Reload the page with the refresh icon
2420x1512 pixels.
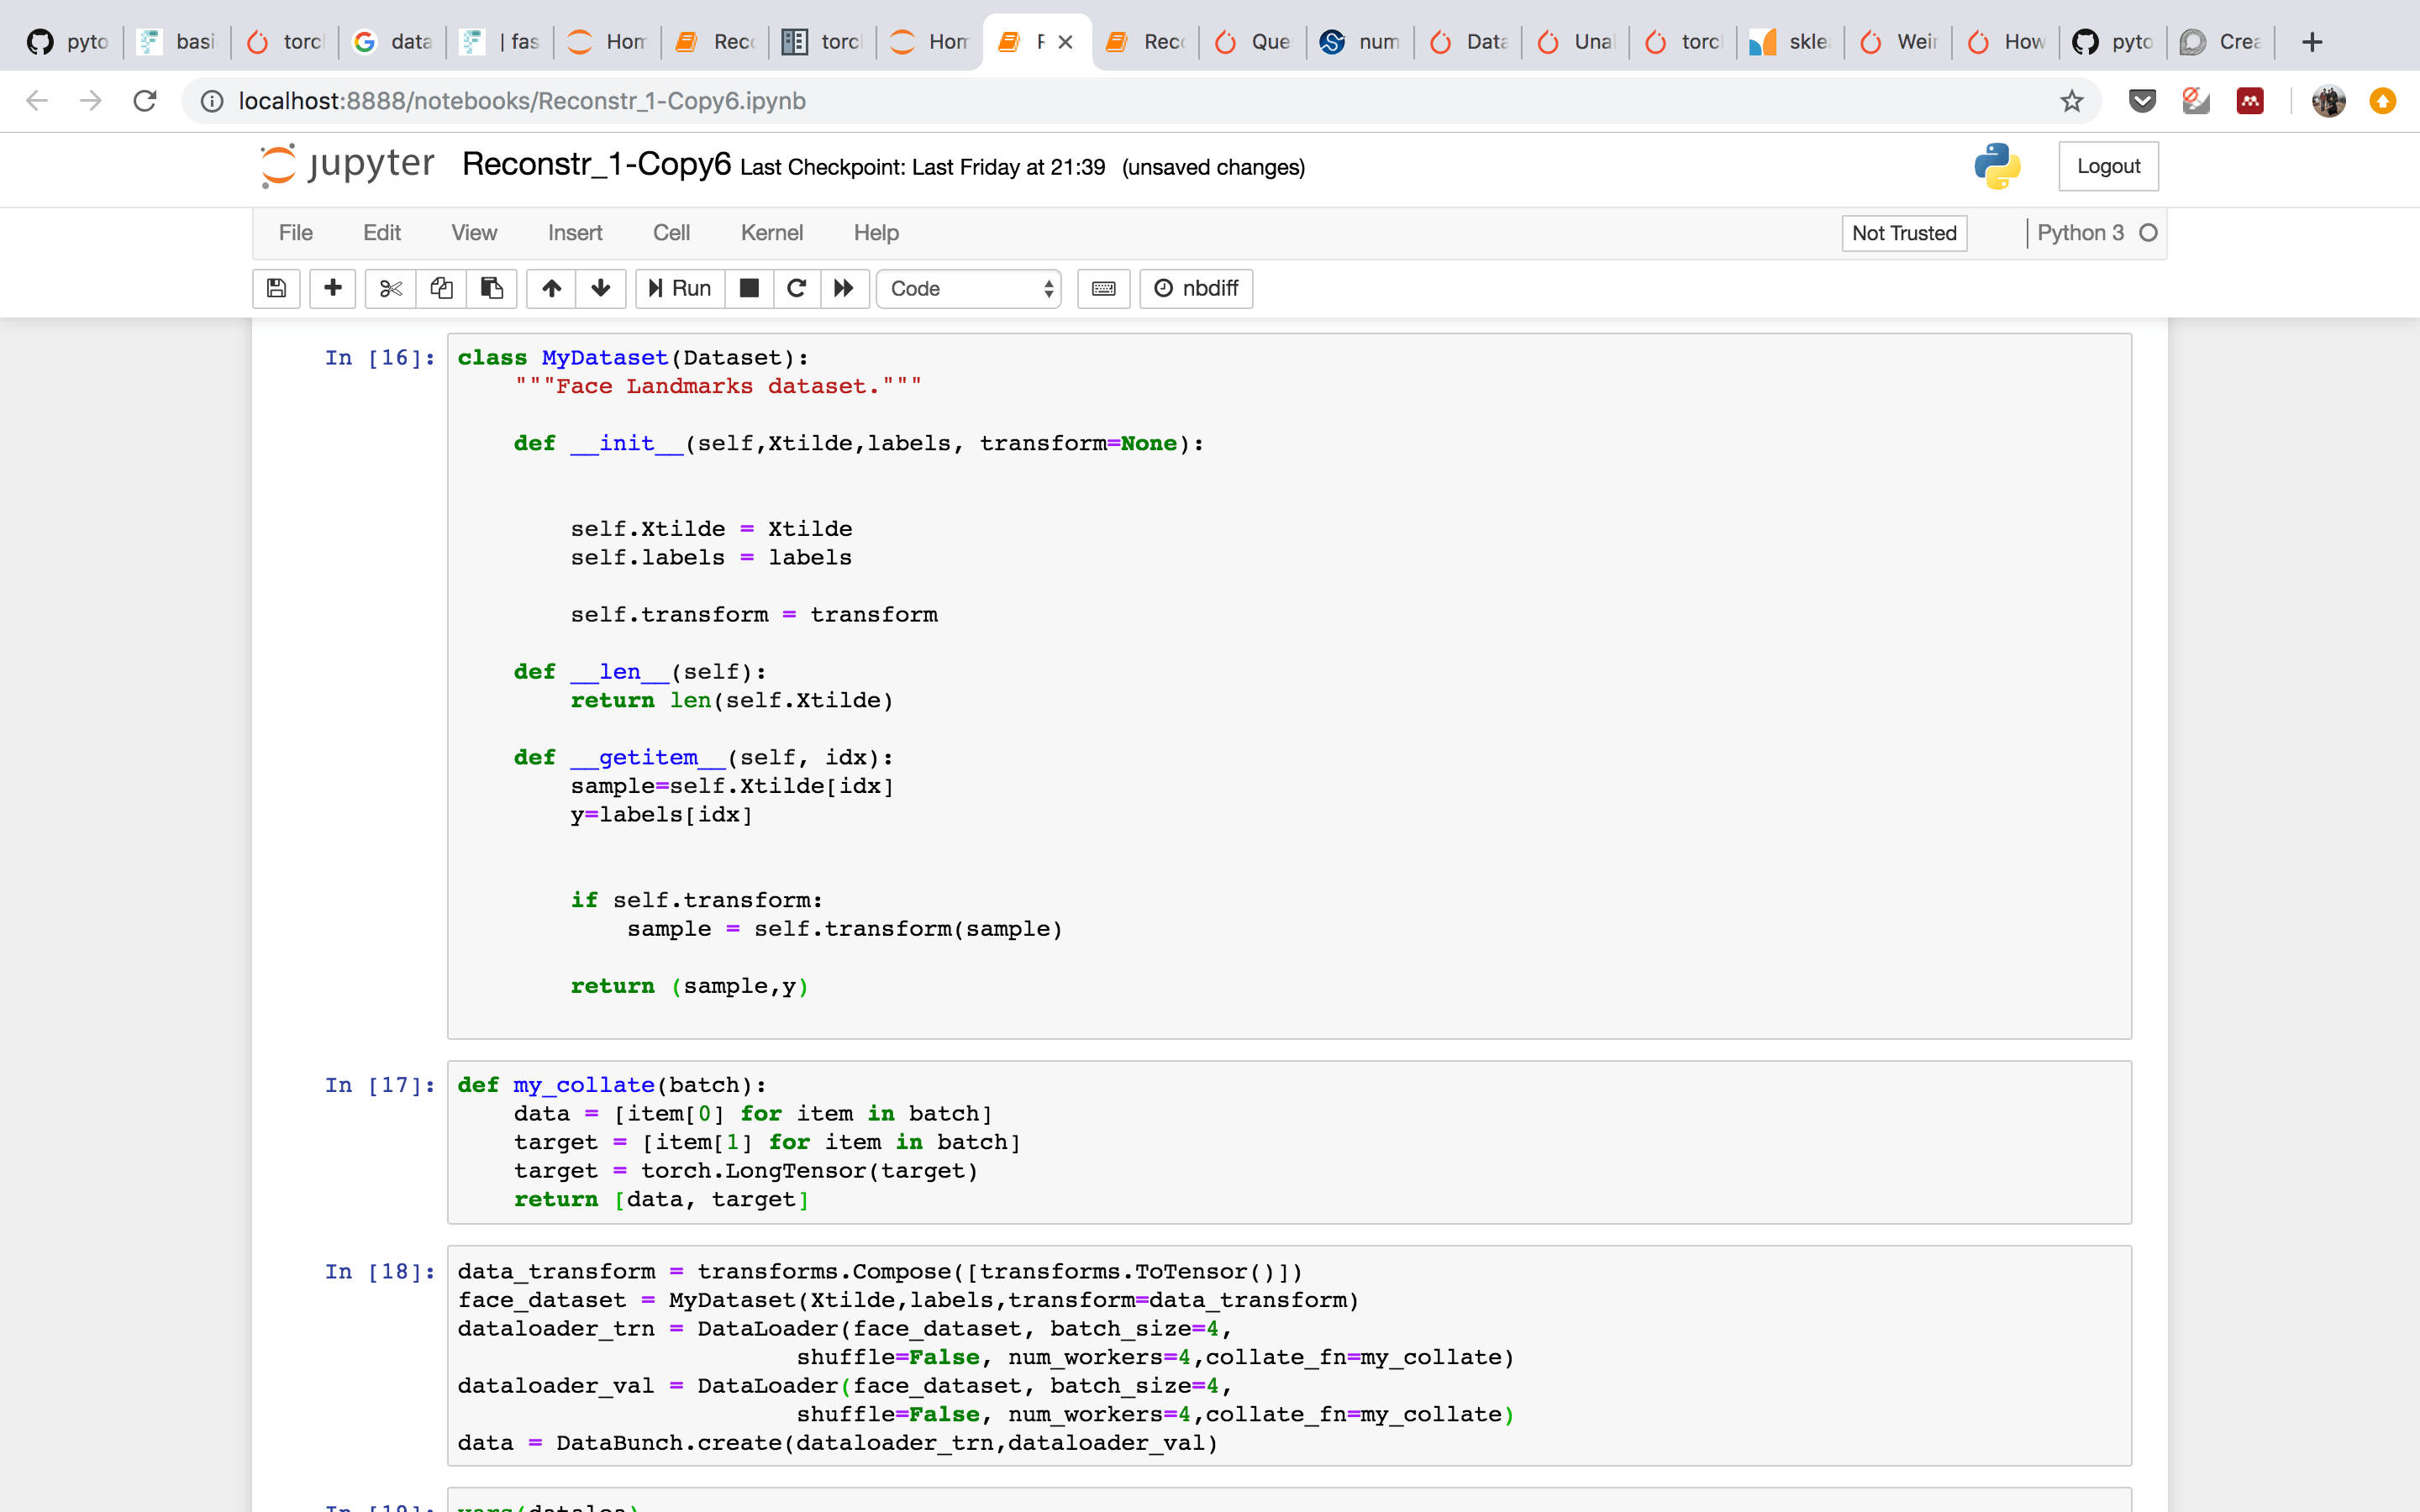(x=146, y=101)
